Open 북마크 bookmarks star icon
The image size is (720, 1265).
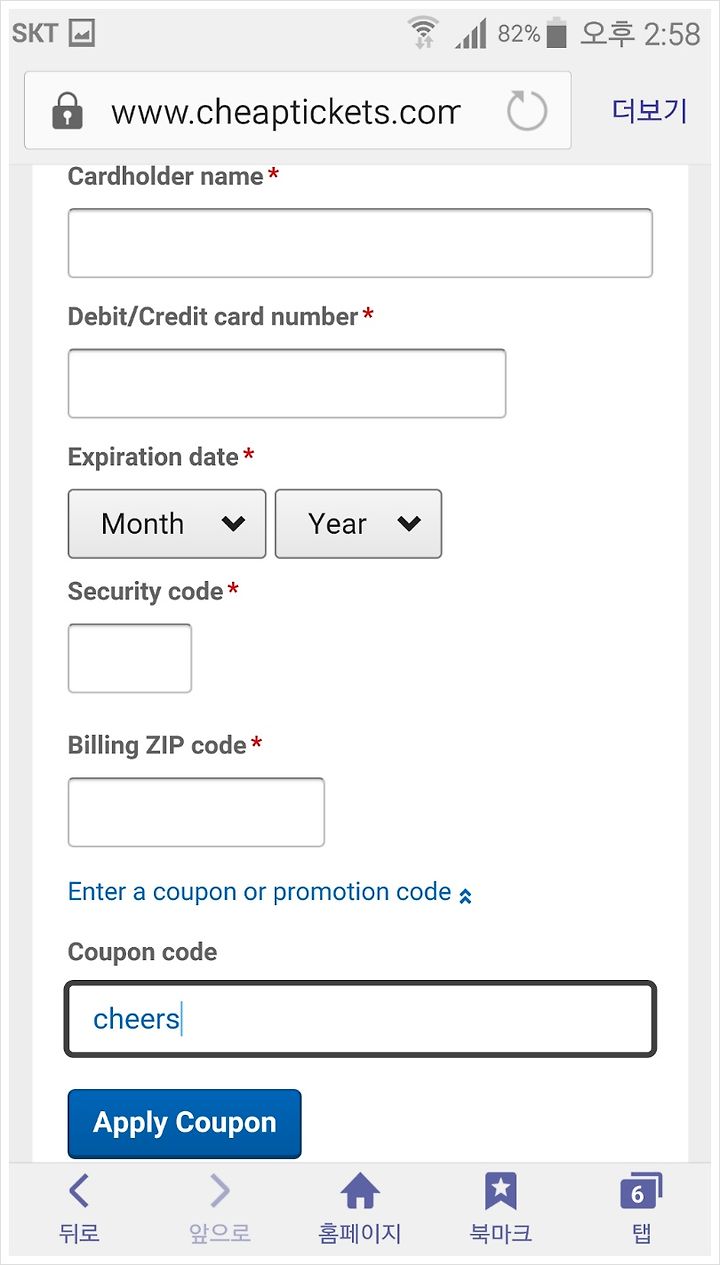pos(500,1191)
